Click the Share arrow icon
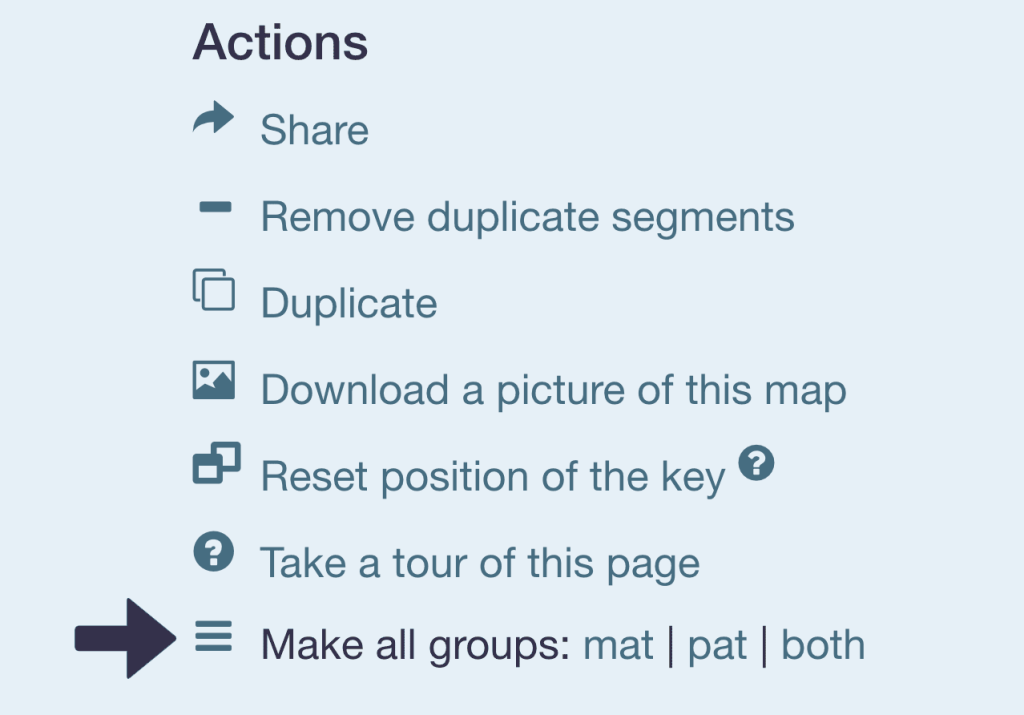1024x715 pixels. [213, 120]
